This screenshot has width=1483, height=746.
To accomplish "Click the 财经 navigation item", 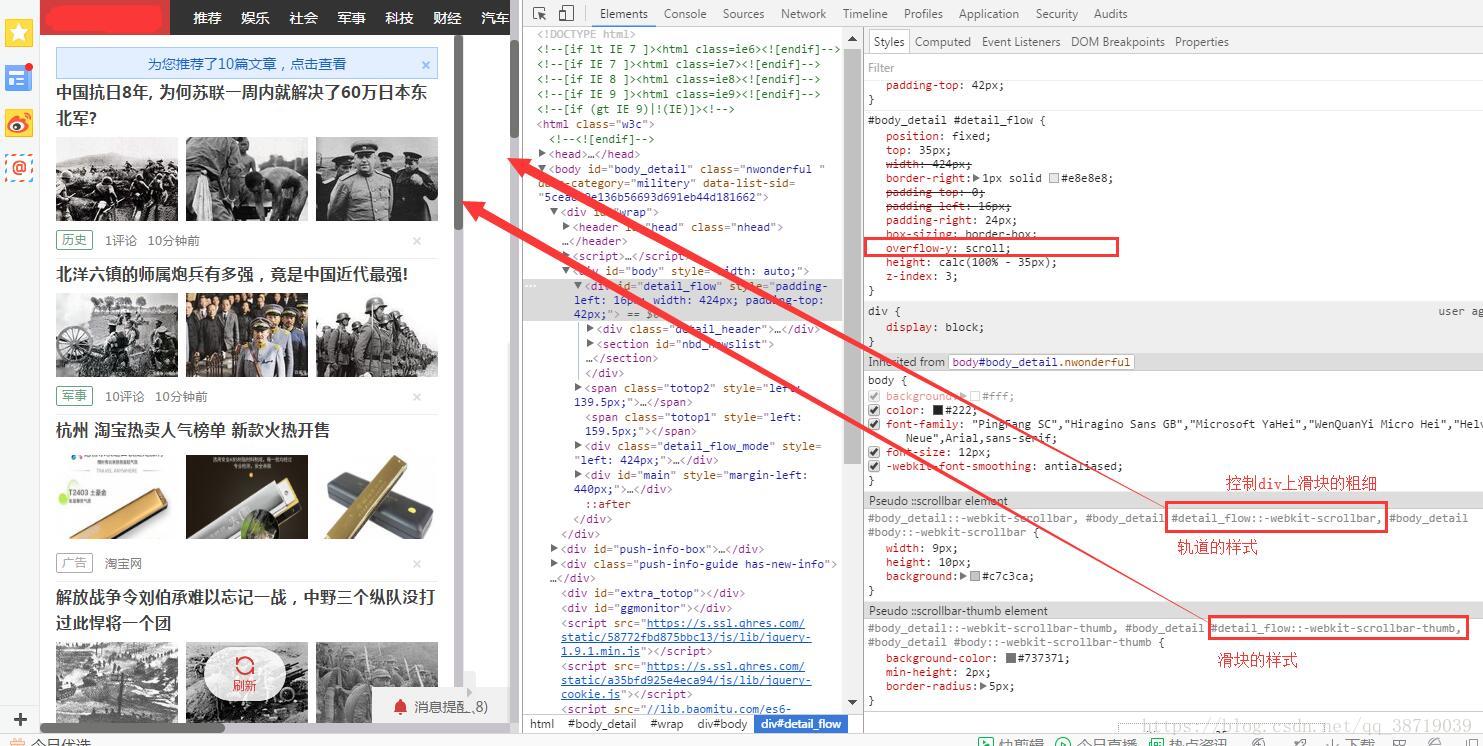I will (447, 18).
